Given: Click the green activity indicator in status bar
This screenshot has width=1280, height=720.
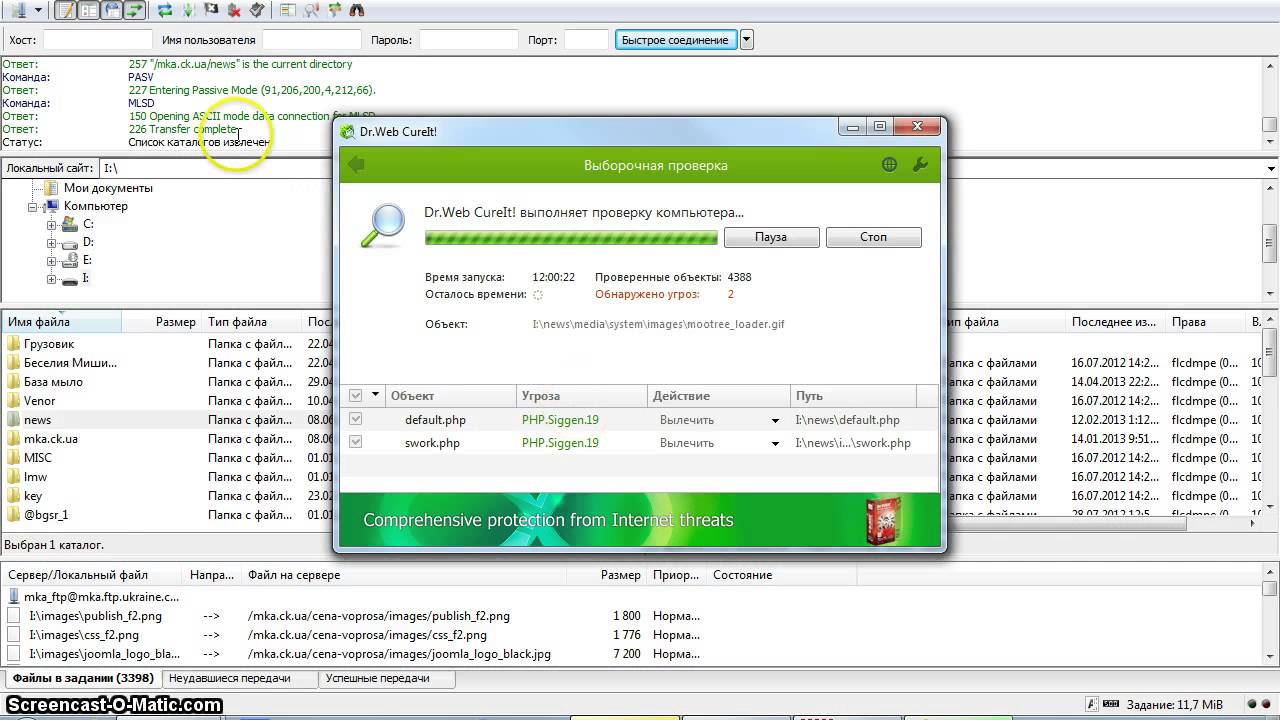Looking at the screenshot, I should 1250,704.
